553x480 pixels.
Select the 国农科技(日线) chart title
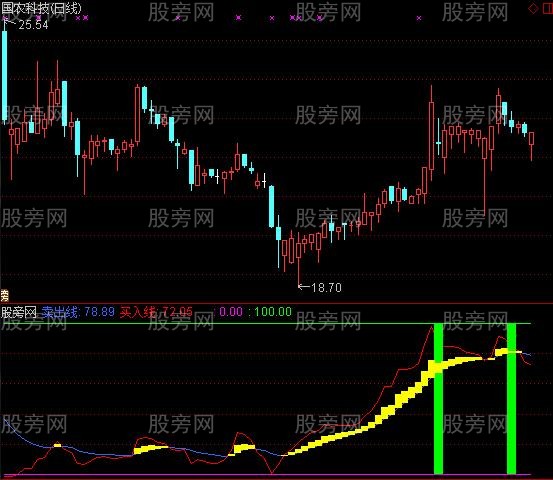coord(41,8)
